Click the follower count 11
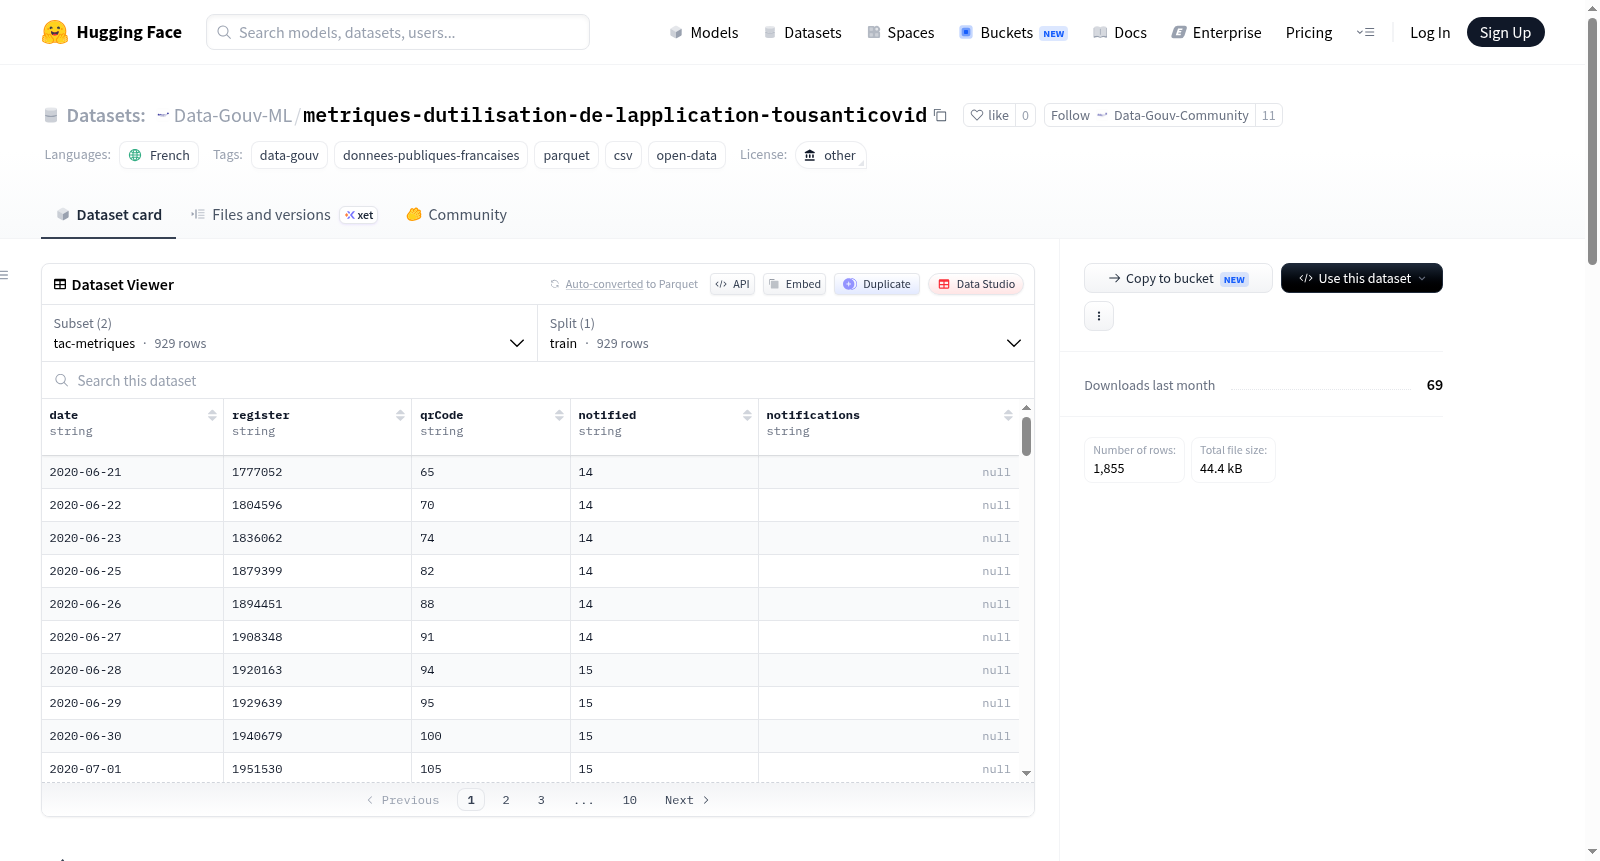 (x=1268, y=115)
